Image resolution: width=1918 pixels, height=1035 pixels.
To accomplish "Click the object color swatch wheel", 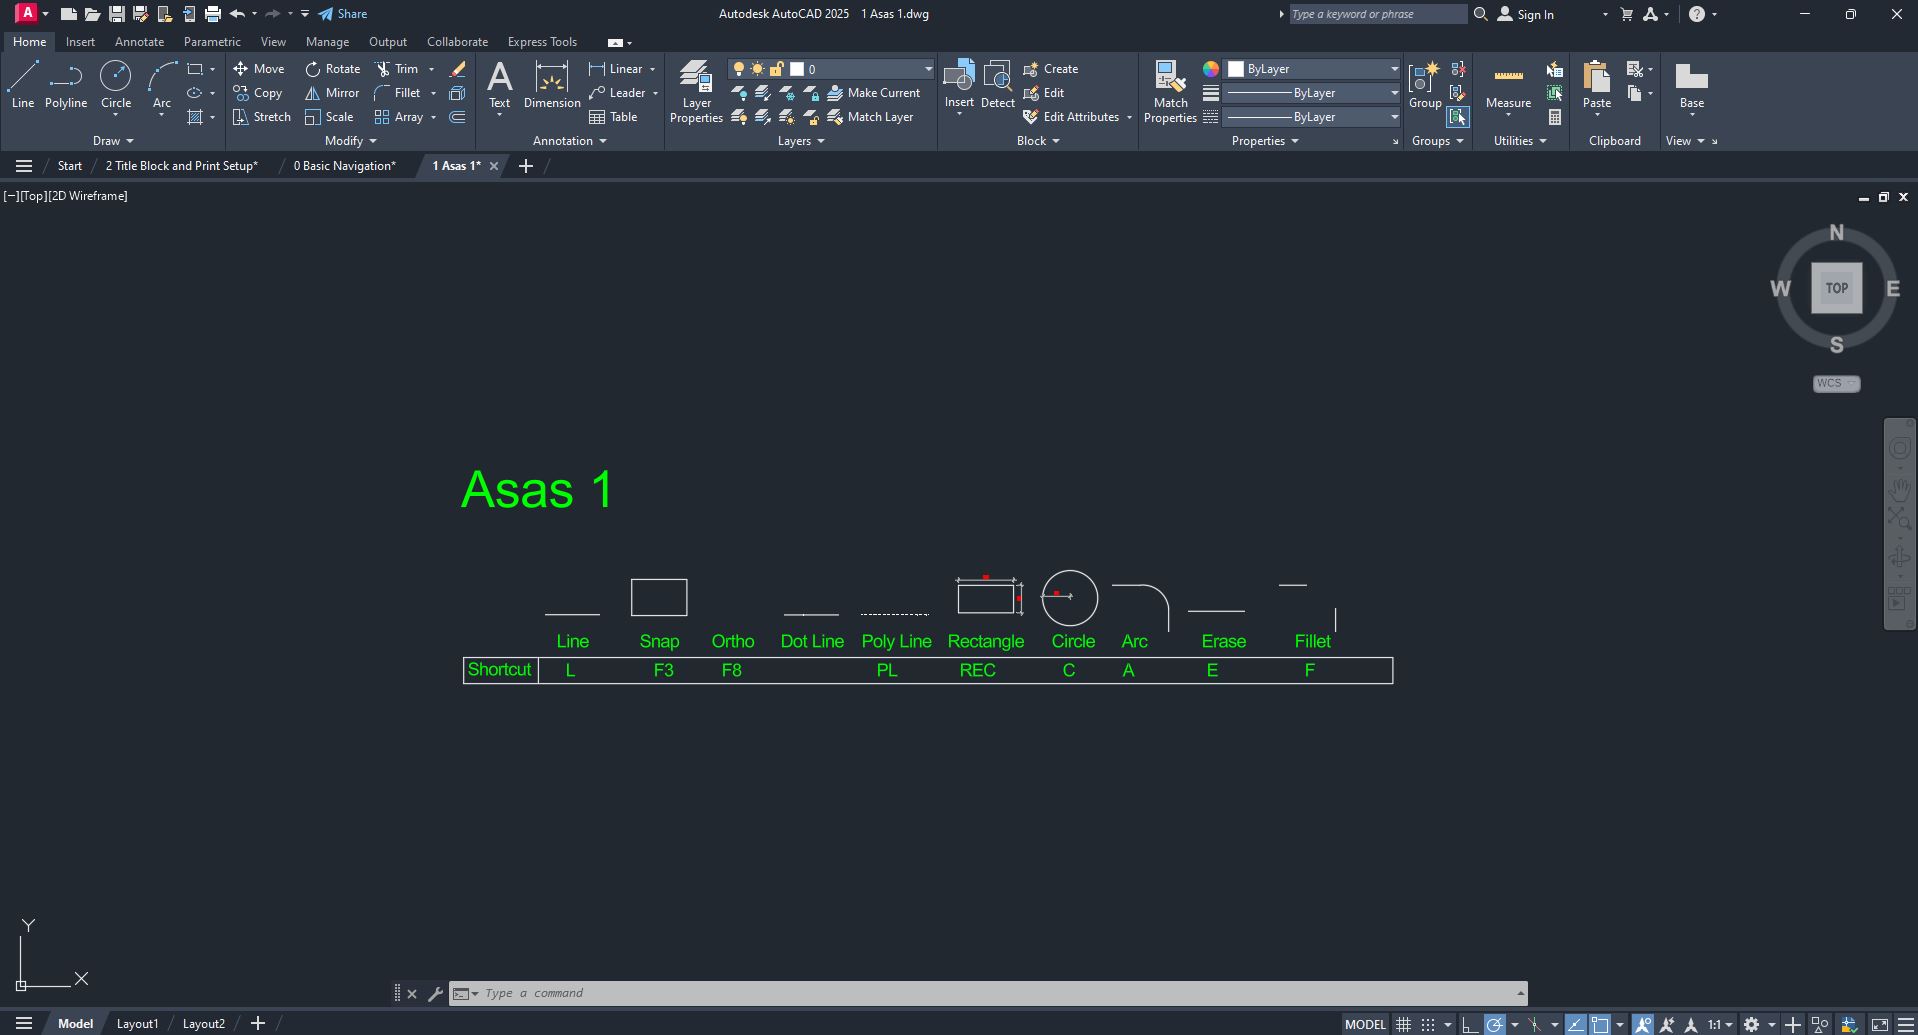I will click(x=1210, y=69).
